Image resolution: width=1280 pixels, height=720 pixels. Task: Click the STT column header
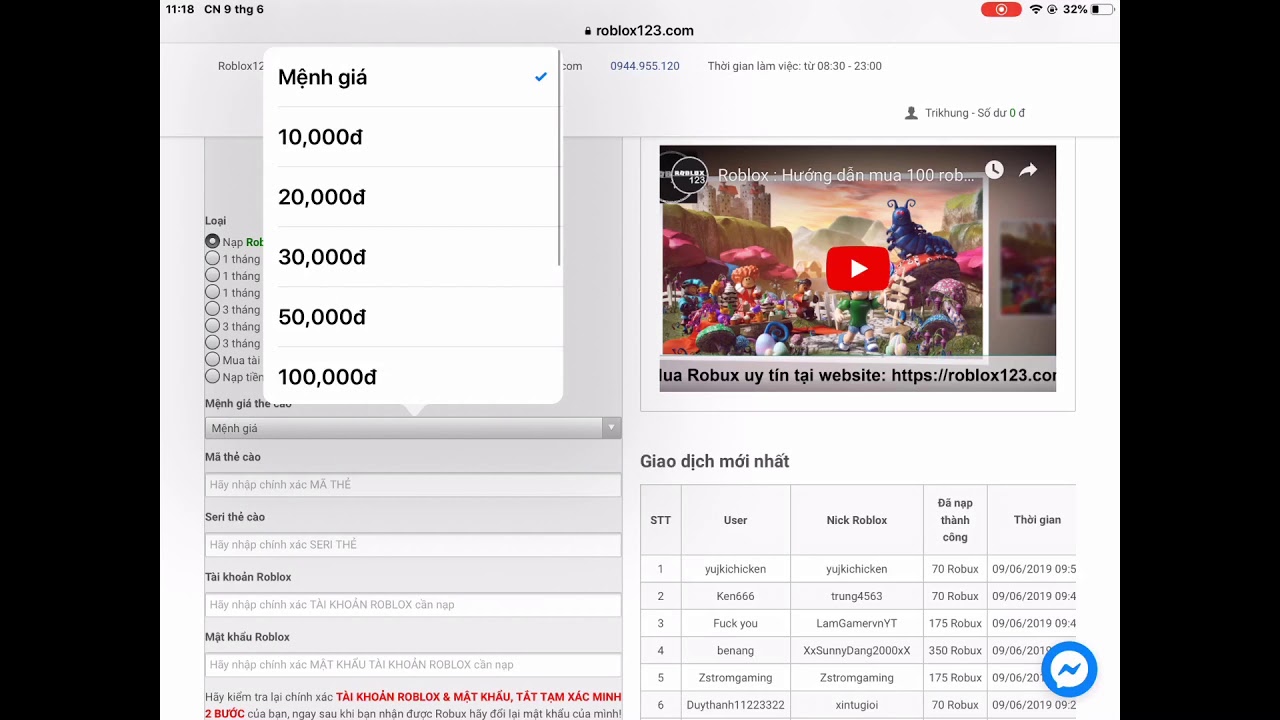pyautogui.click(x=661, y=520)
